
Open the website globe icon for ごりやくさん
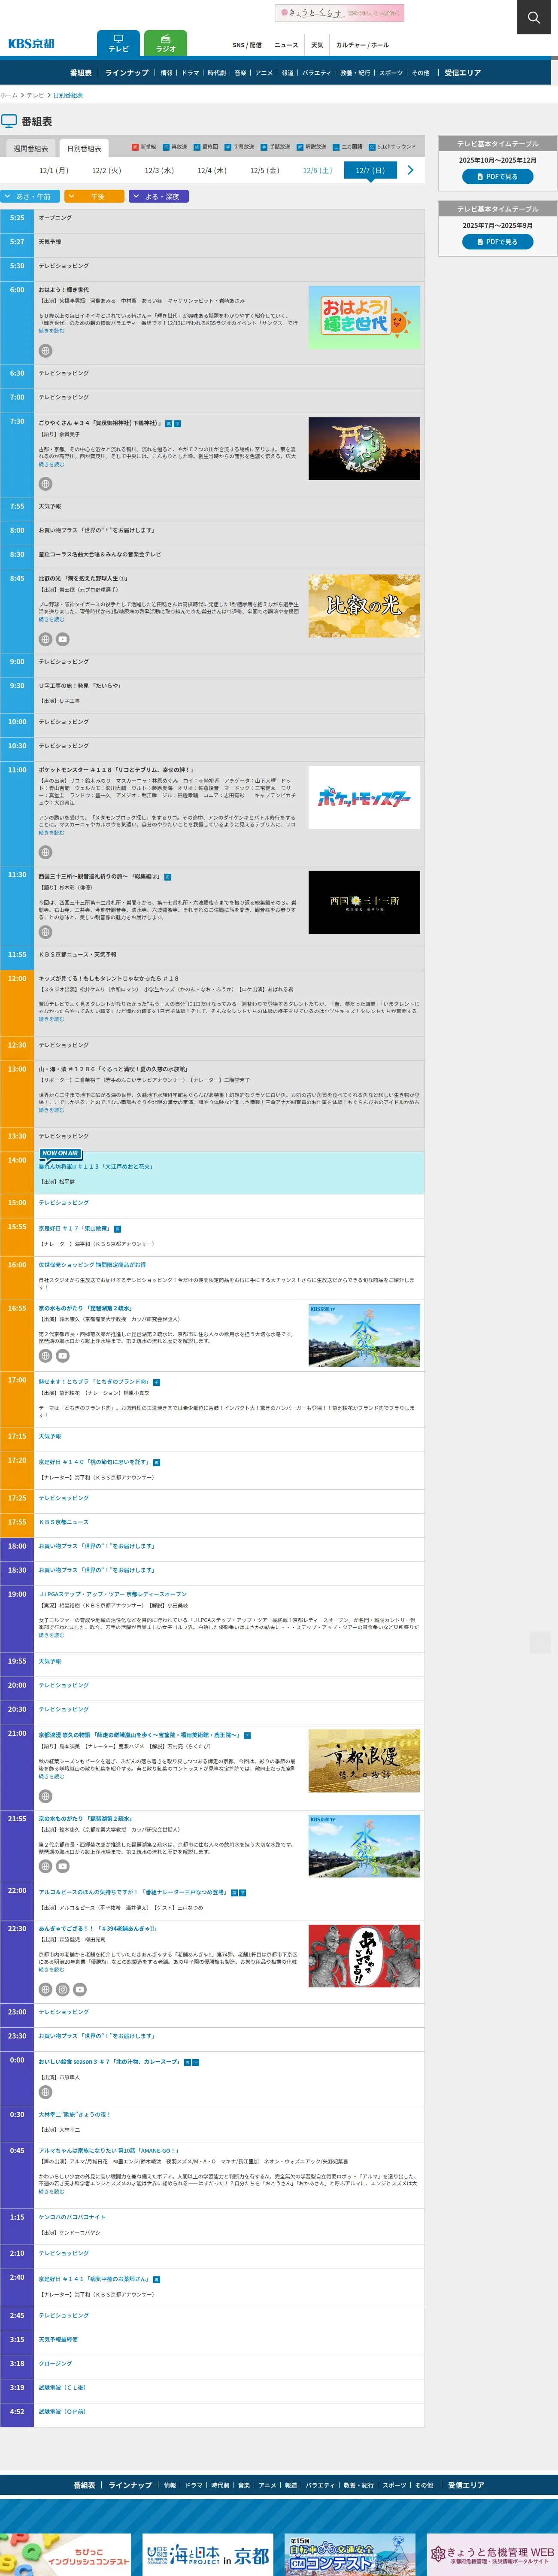(45, 484)
